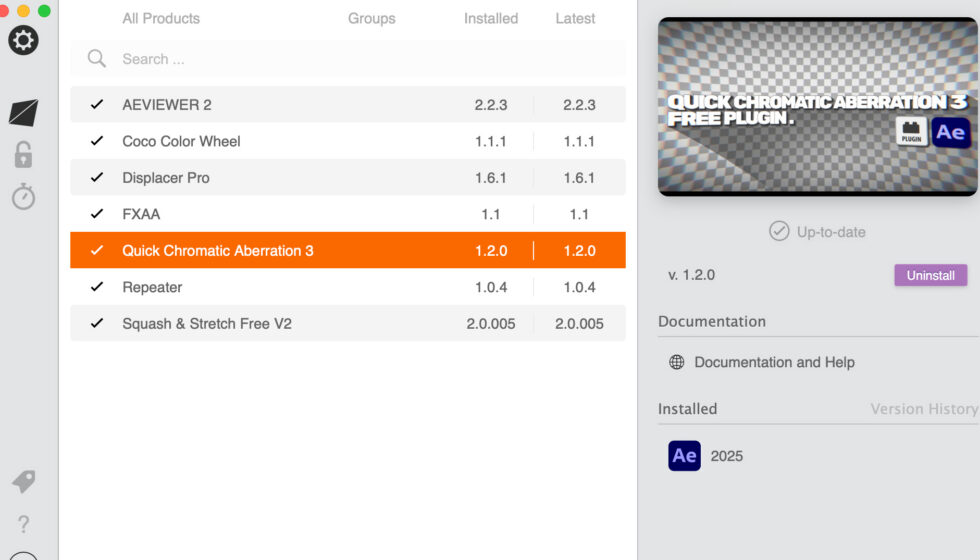
Task: Click the plugin brick badge on preview image
Action: (x=911, y=132)
